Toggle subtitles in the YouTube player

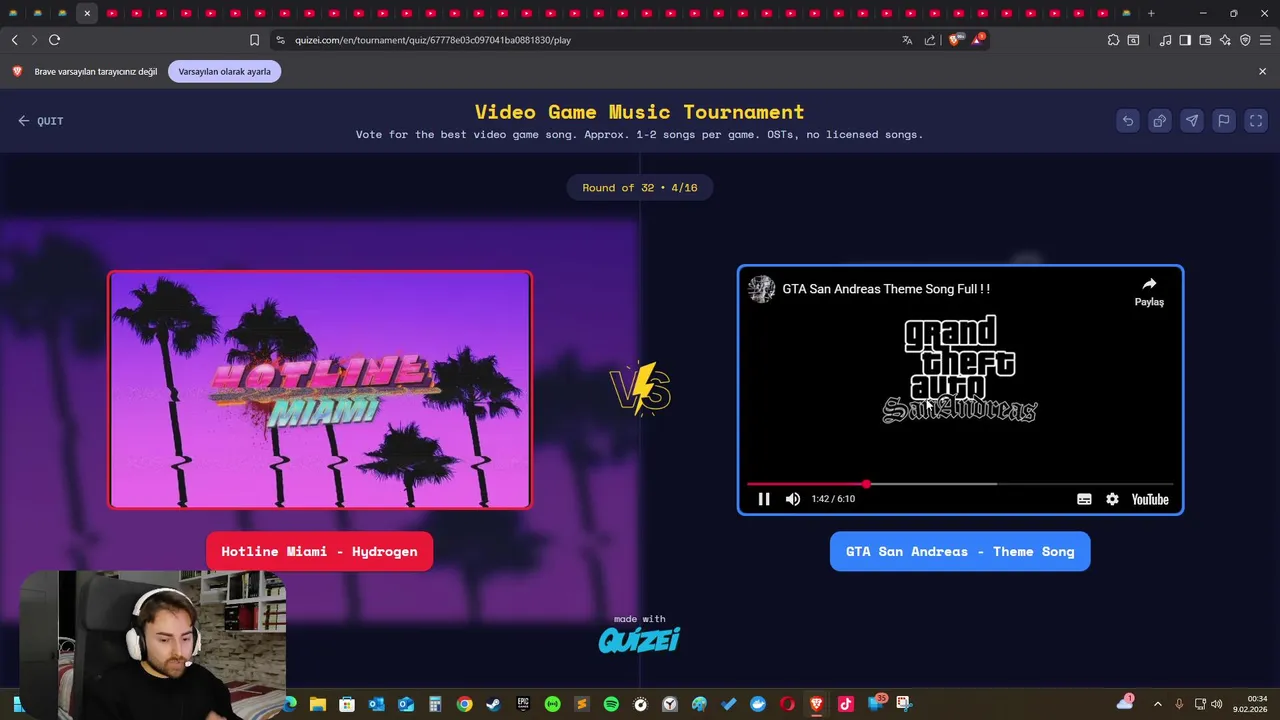point(1084,499)
